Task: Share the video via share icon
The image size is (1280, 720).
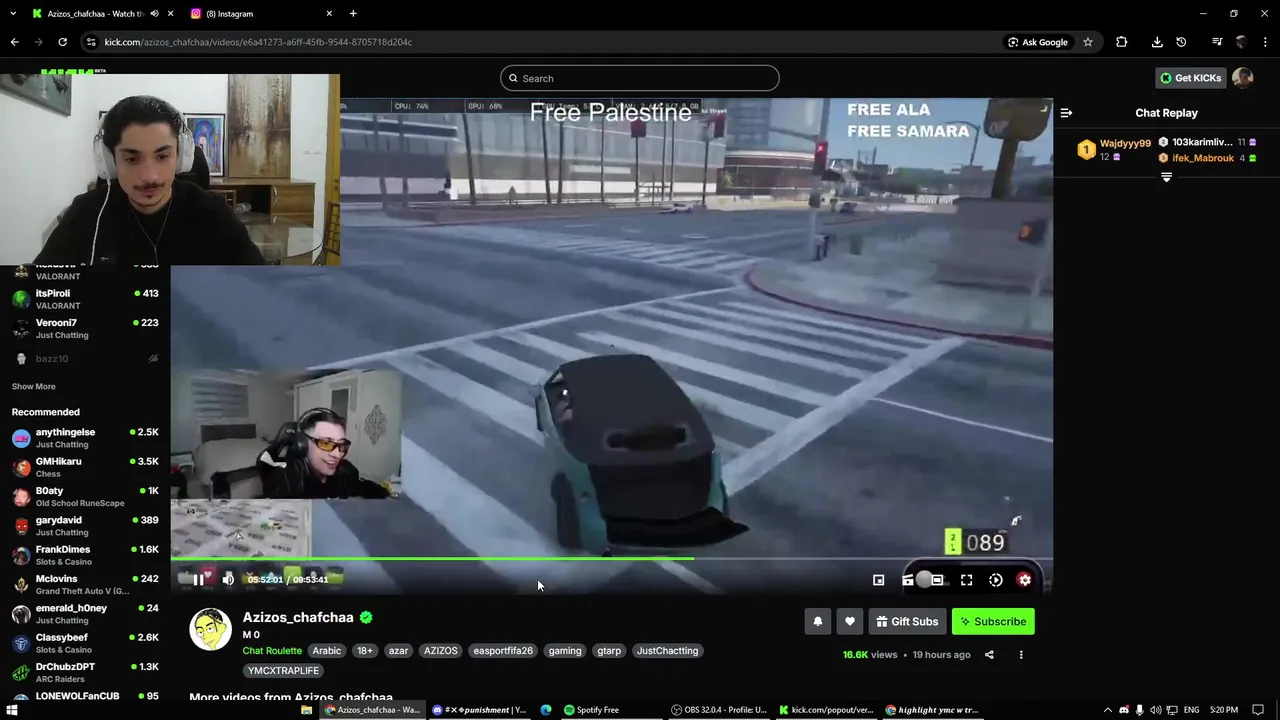Action: click(x=989, y=655)
